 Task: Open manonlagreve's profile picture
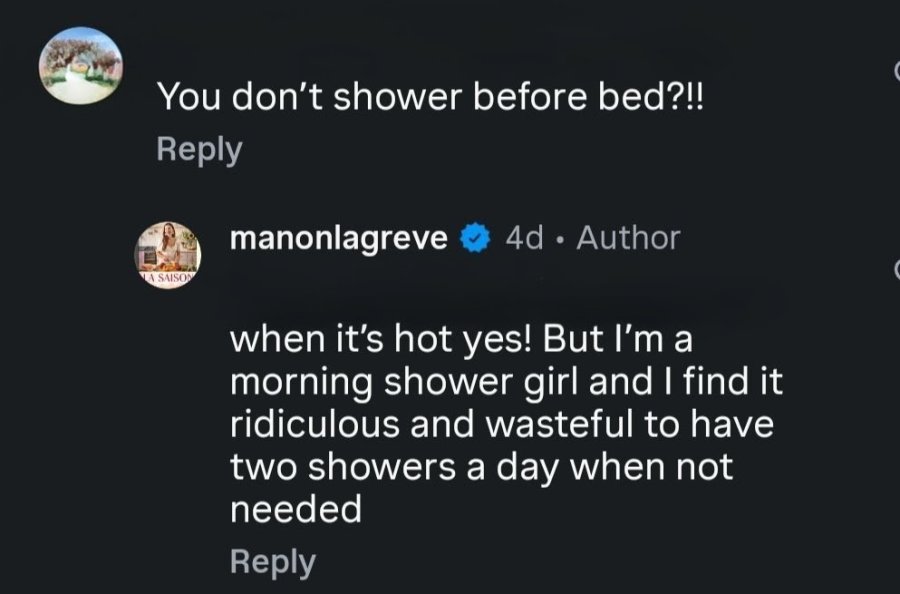(168, 255)
